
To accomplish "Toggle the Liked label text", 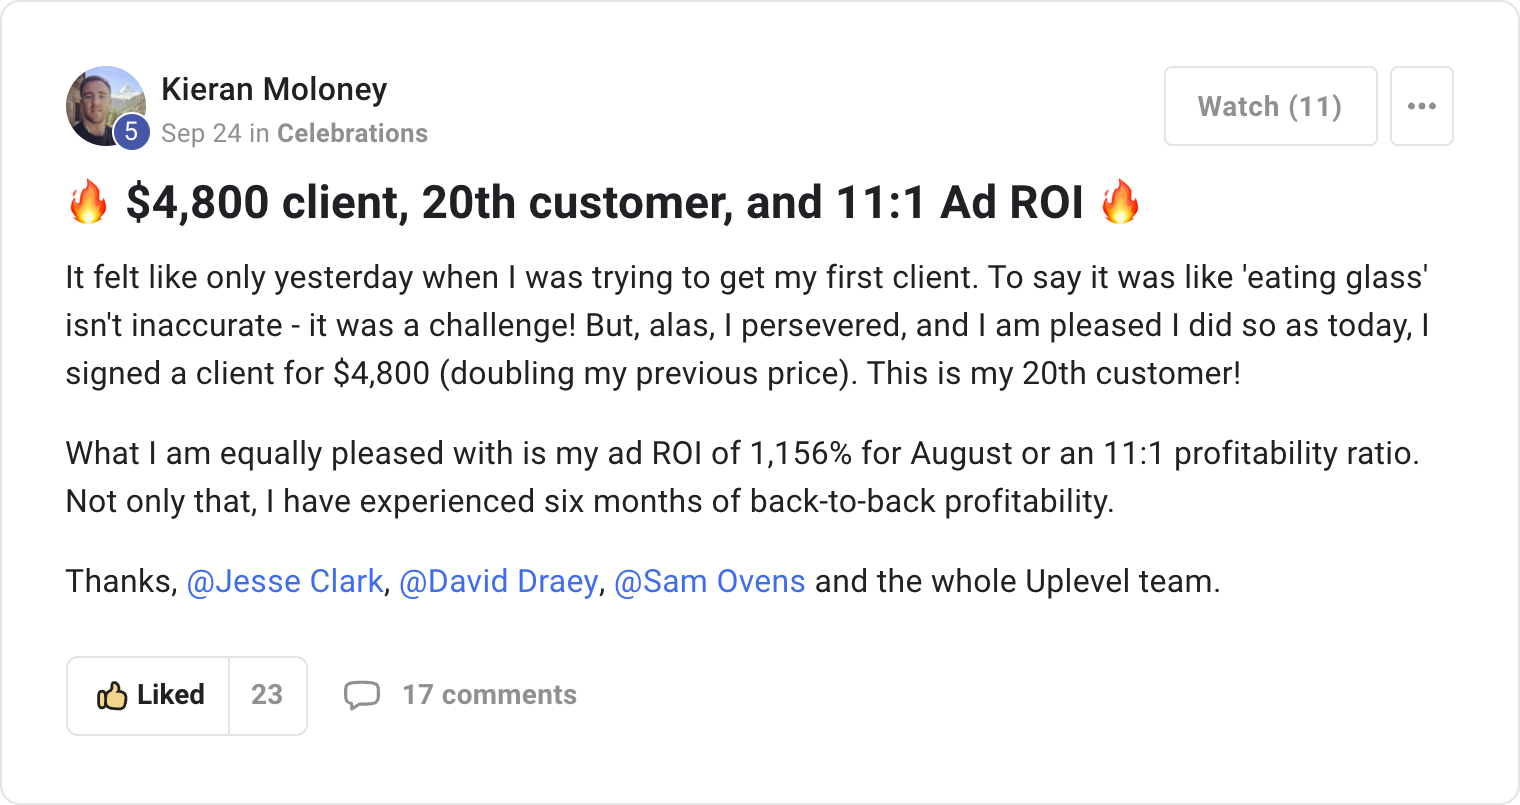I will coord(171,695).
